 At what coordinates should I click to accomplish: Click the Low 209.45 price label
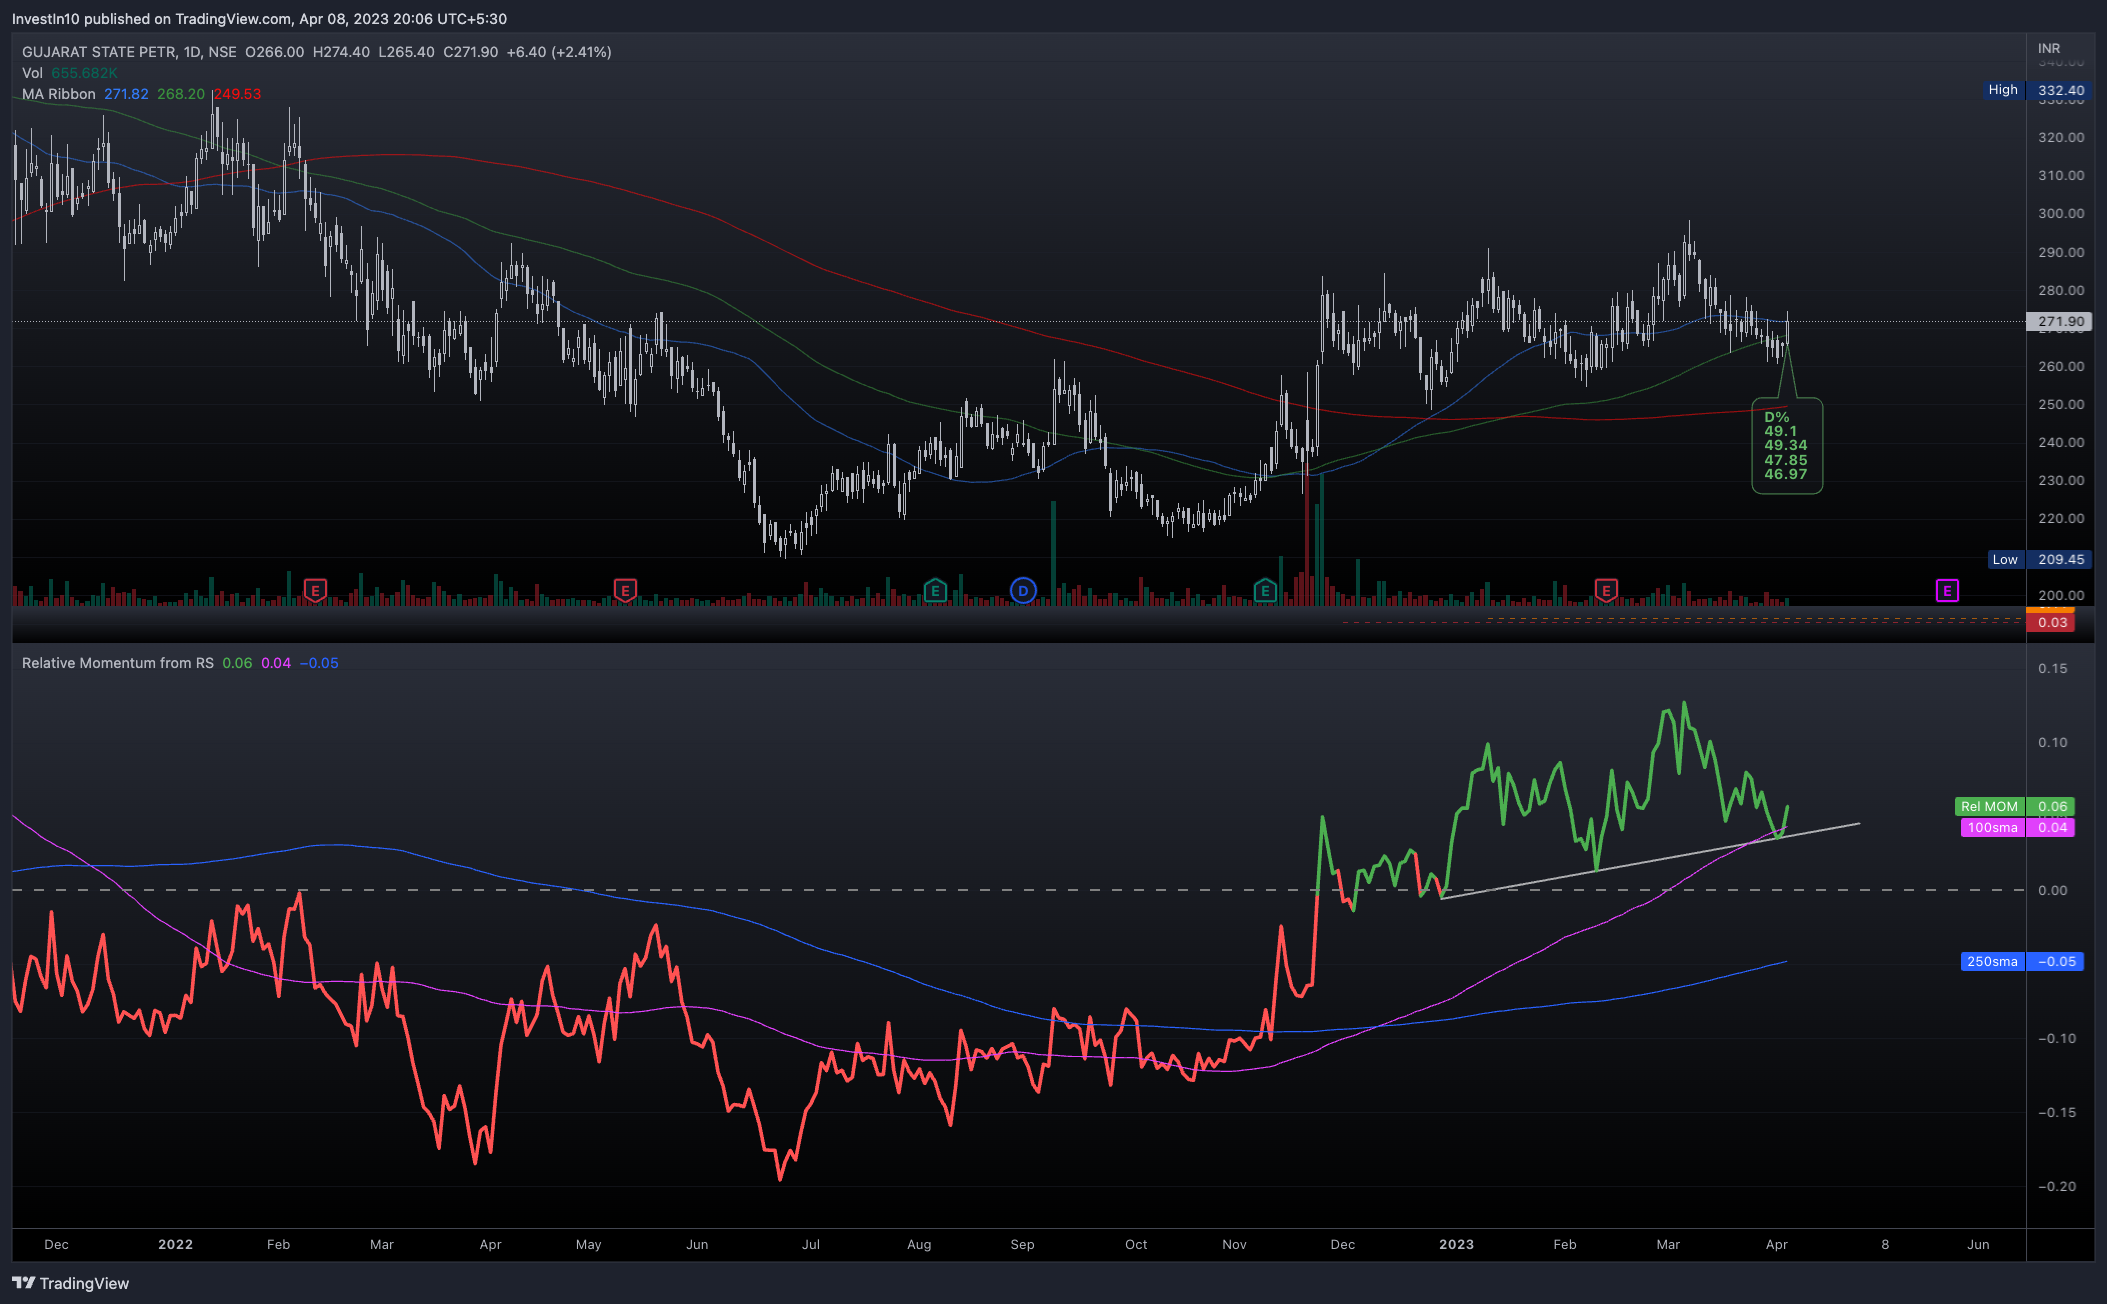click(x=2037, y=560)
